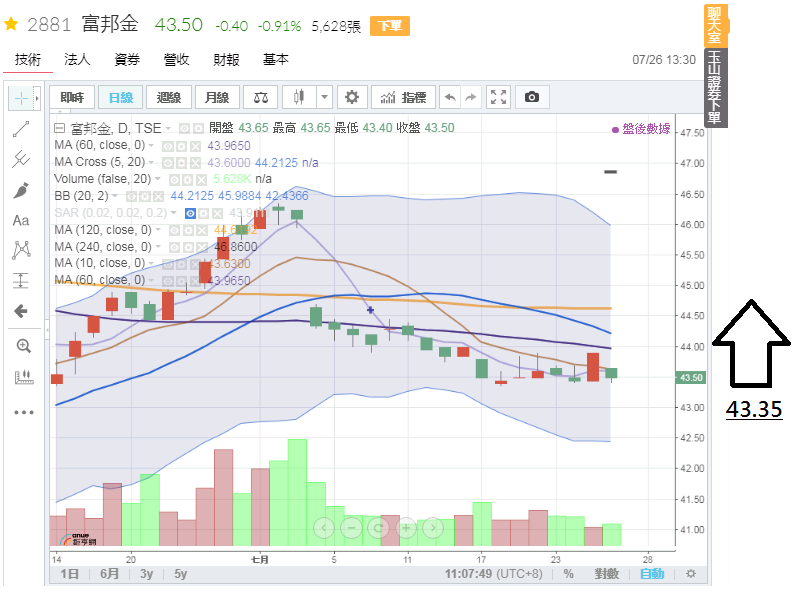Switch to 即時 realtime chart
The height and width of the screenshot is (600, 805).
72,97
